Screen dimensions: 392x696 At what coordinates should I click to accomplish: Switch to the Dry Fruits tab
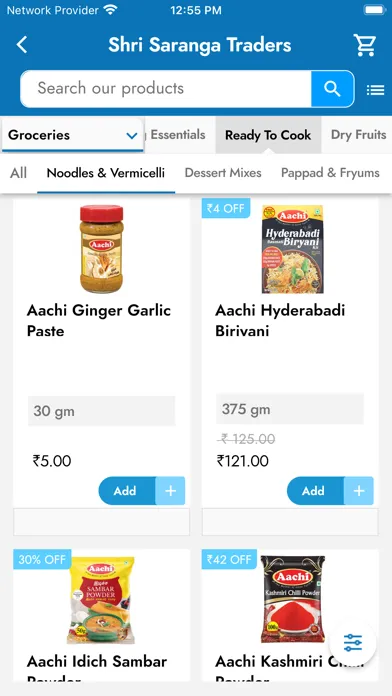358,135
